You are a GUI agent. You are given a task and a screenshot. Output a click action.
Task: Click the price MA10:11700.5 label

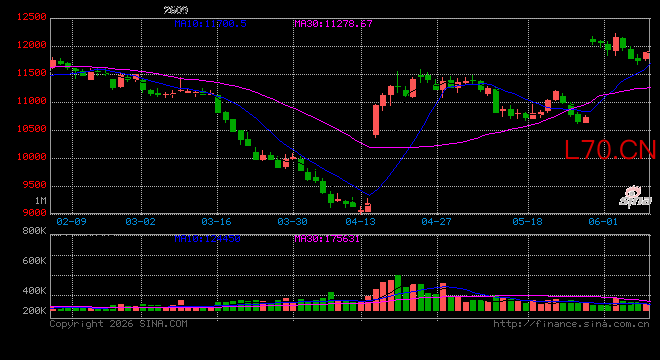(210, 24)
